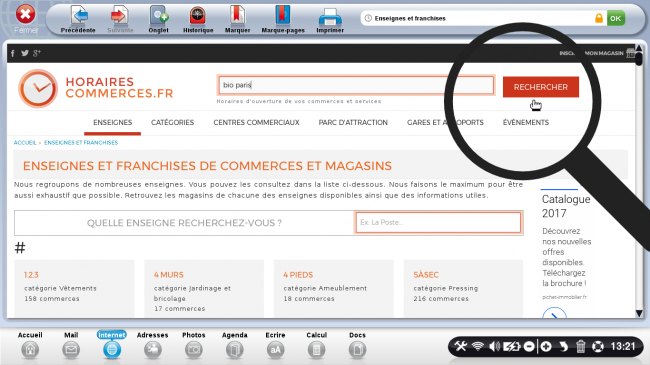Image resolution: width=650 pixels, height=365 pixels.
Task: Open Photos camera in bottom dock
Action: tap(194, 350)
